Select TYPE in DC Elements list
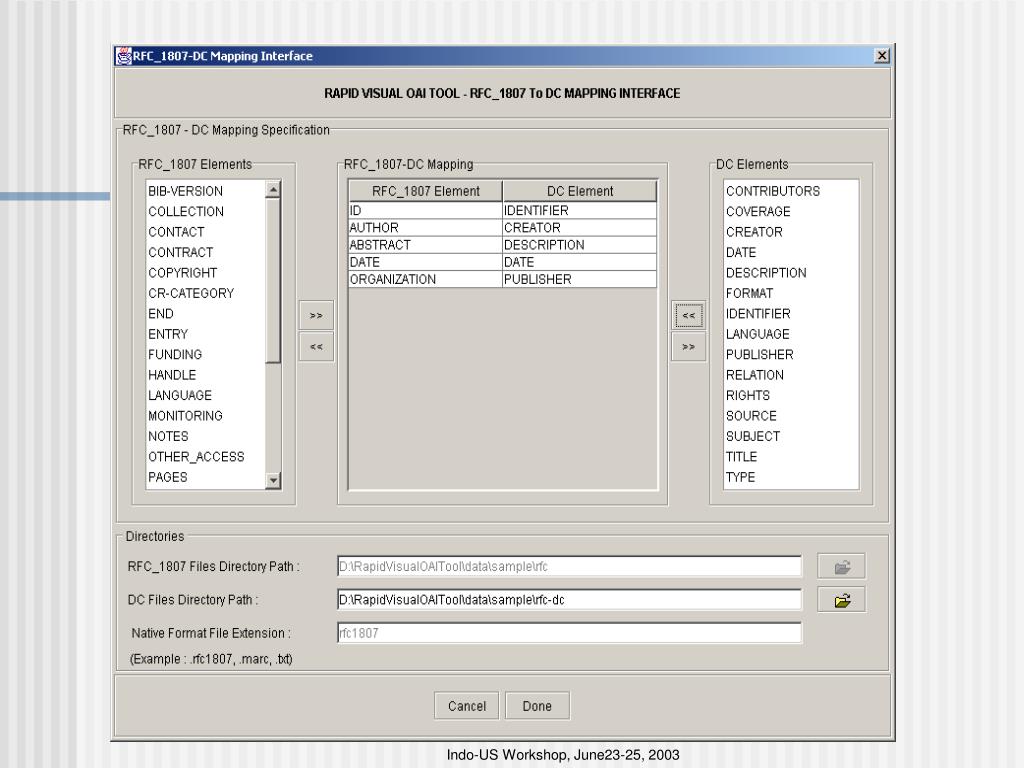1024x768 pixels. coord(791,477)
